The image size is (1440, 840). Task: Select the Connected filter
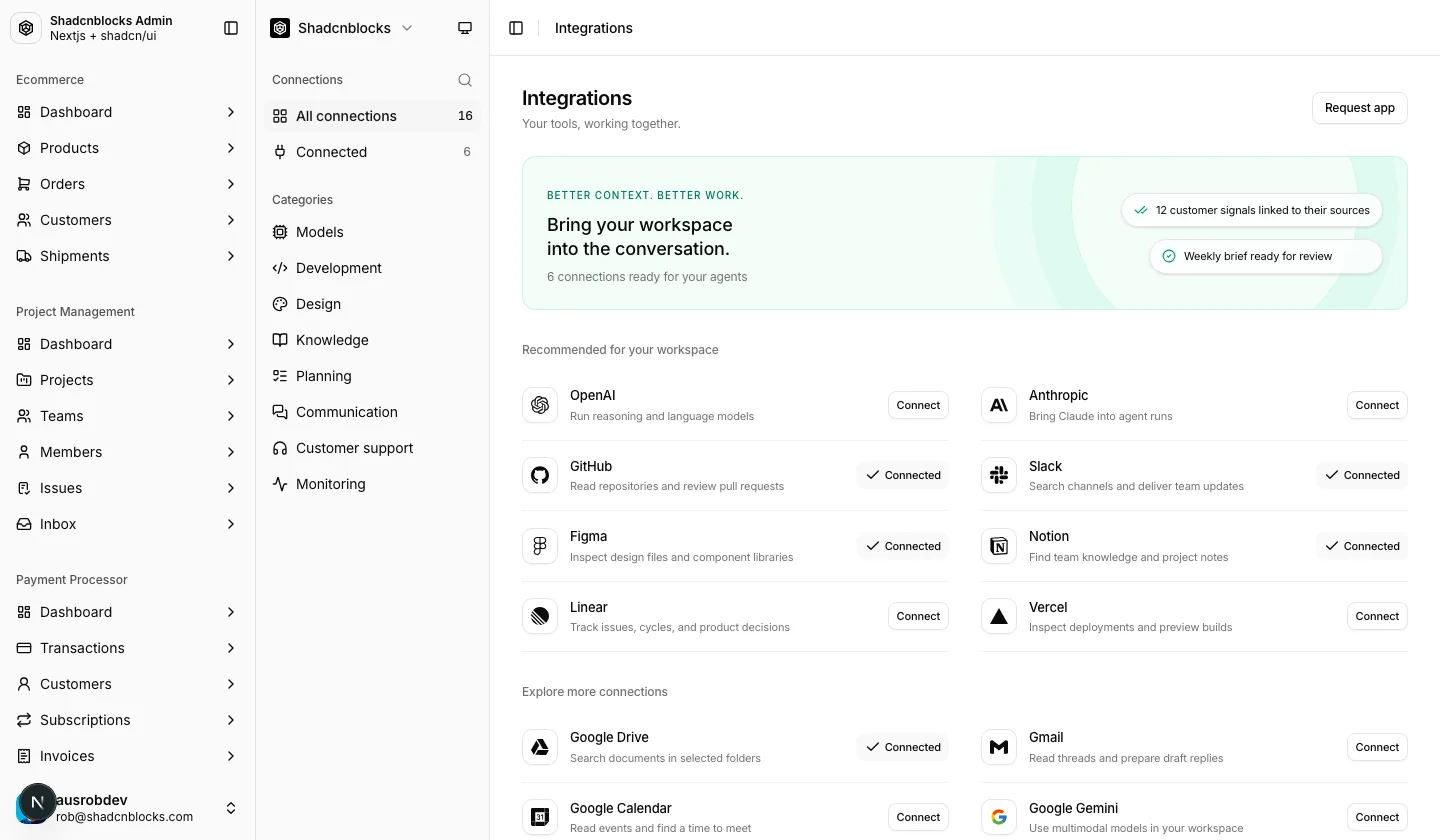pos(373,152)
